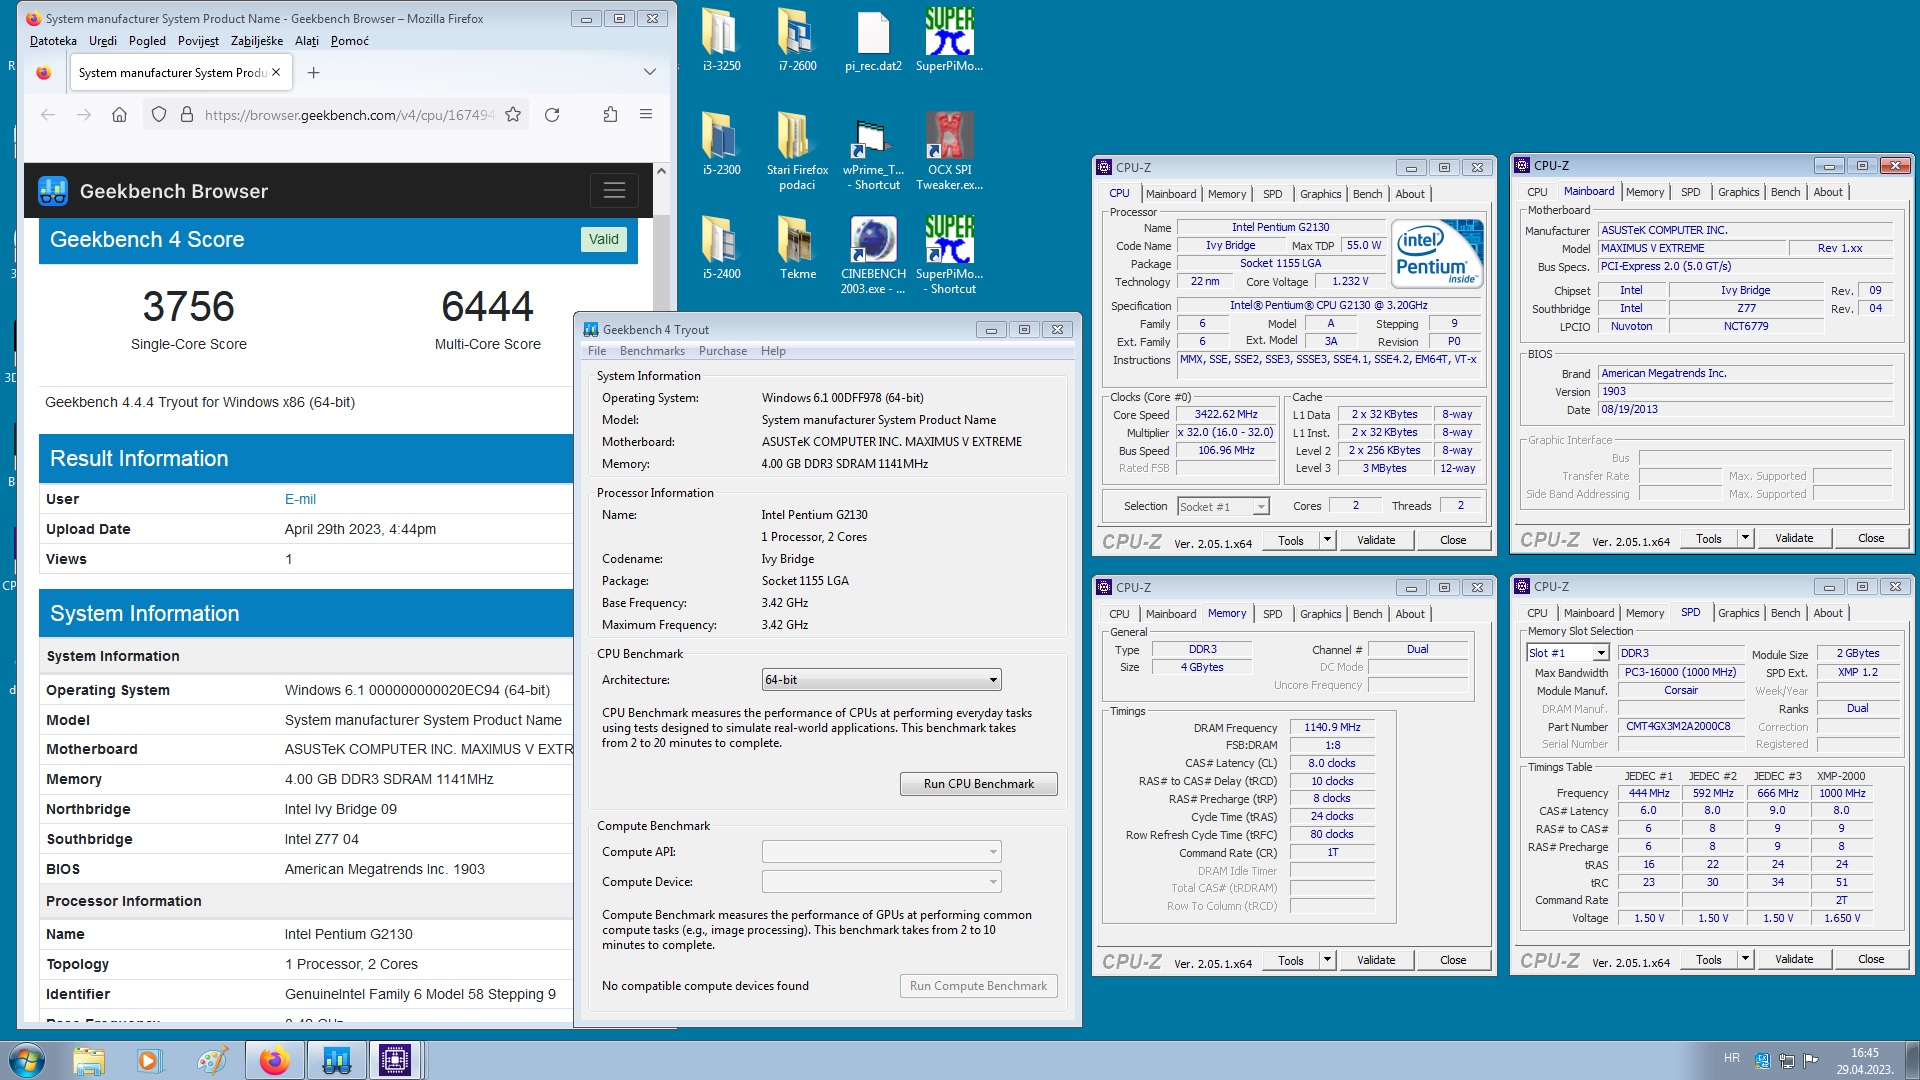This screenshot has width=1920, height=1080.
Task: Toggle the Geekbench Browser hamburger menu
Action: 614,190
